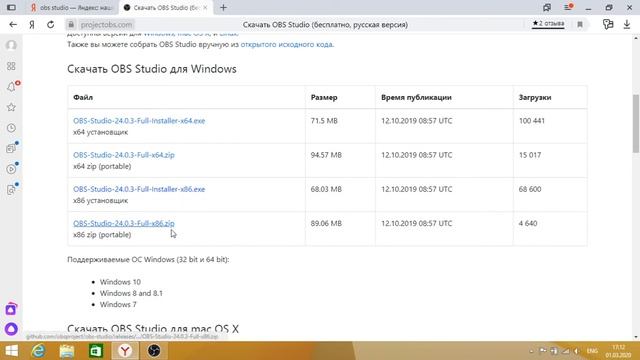
Task: Follow the открытого исходного кода link
Action: point(287,44)
